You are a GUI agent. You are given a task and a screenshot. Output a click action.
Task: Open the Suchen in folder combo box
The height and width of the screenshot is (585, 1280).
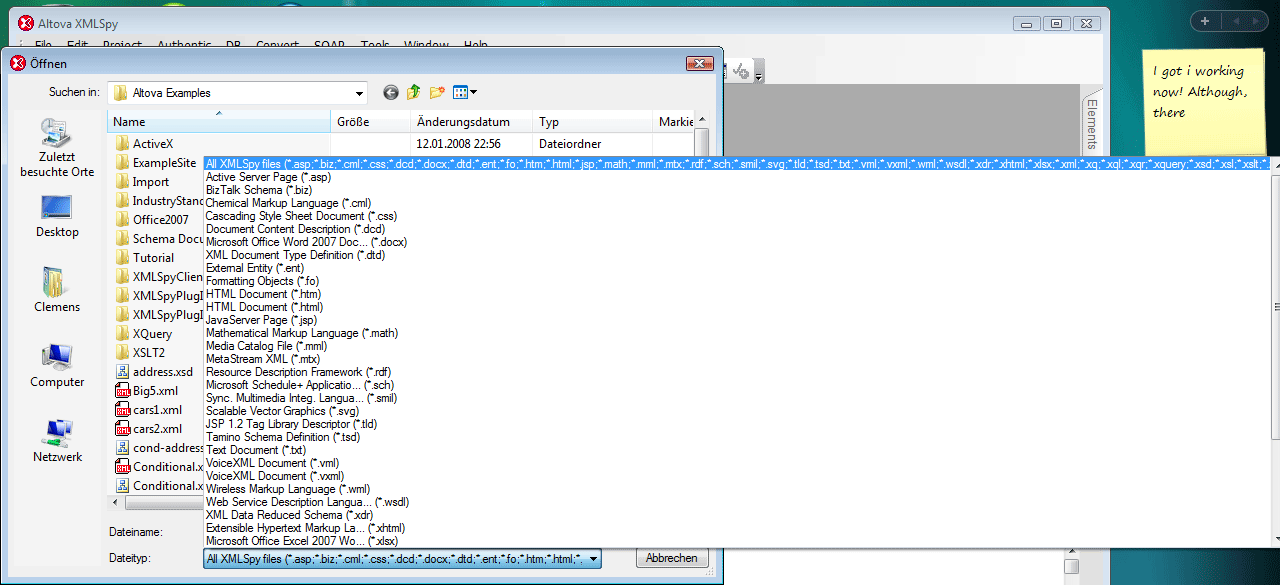[238, 93]
